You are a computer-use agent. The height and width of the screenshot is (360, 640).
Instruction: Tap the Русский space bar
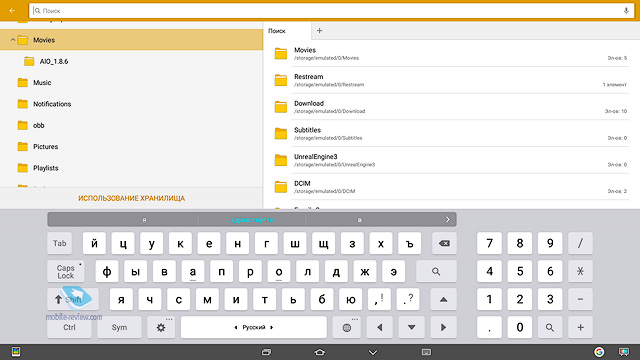point(253,327)
